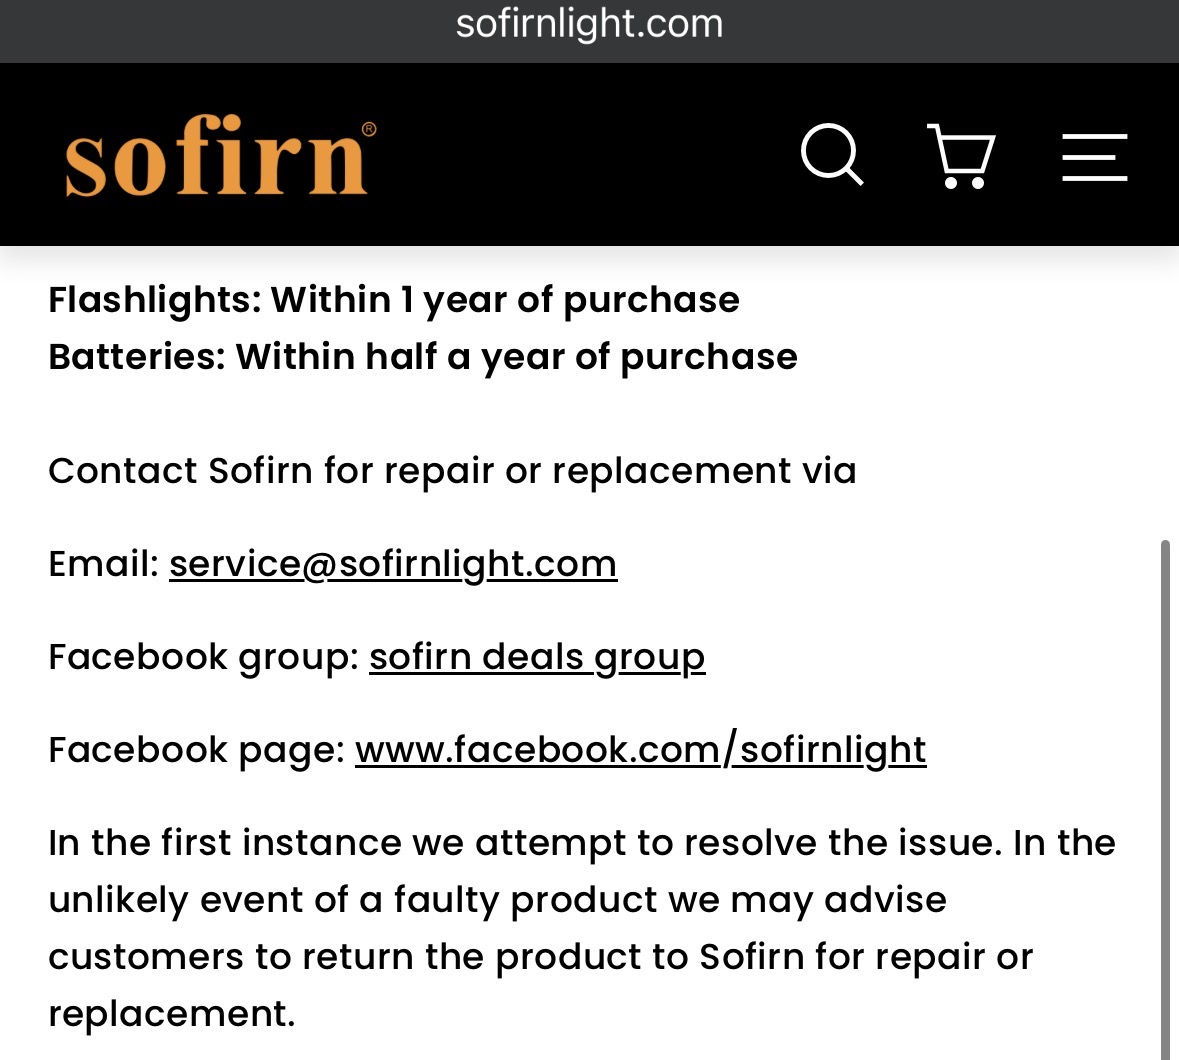Click the page scrollbar thumb

[1165, 798]
